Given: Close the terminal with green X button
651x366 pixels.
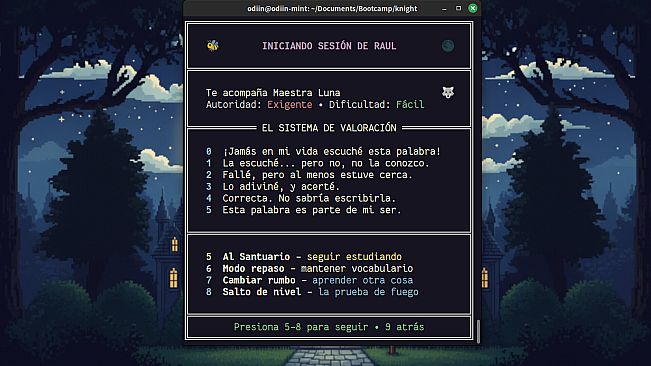Looking at the screenshot, I should (472, 8).
